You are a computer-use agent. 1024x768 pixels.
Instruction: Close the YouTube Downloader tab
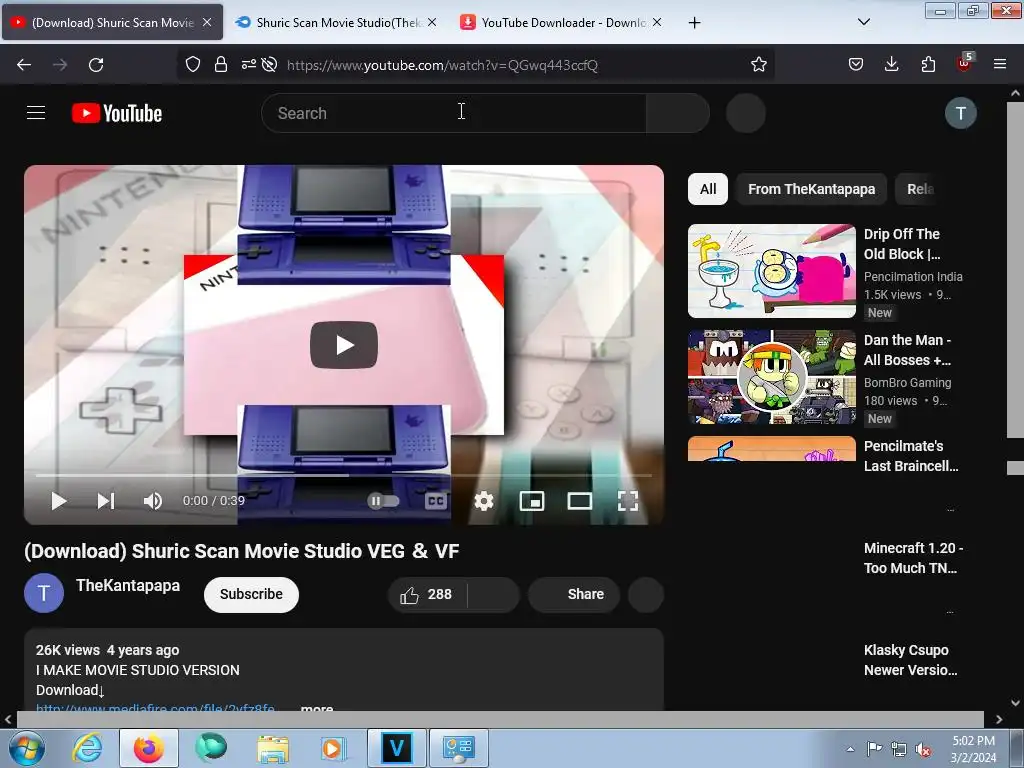657,22
